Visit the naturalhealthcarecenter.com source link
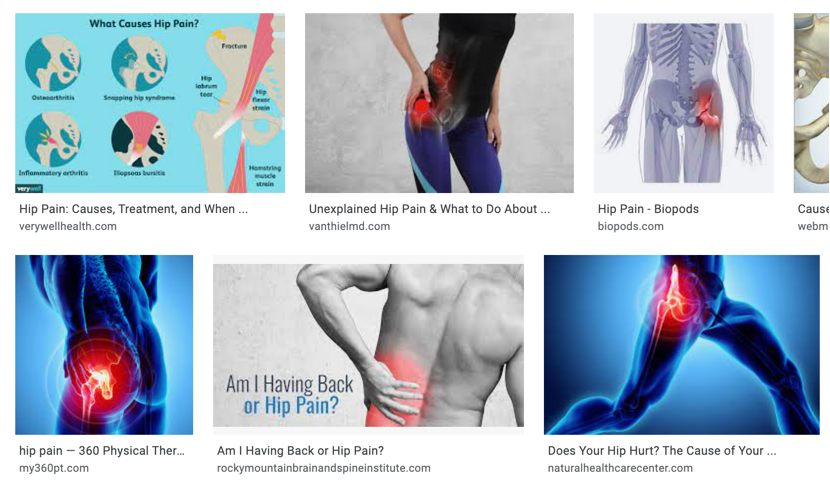Viewport: 830px width, 486px height. (x=620, y=468)
